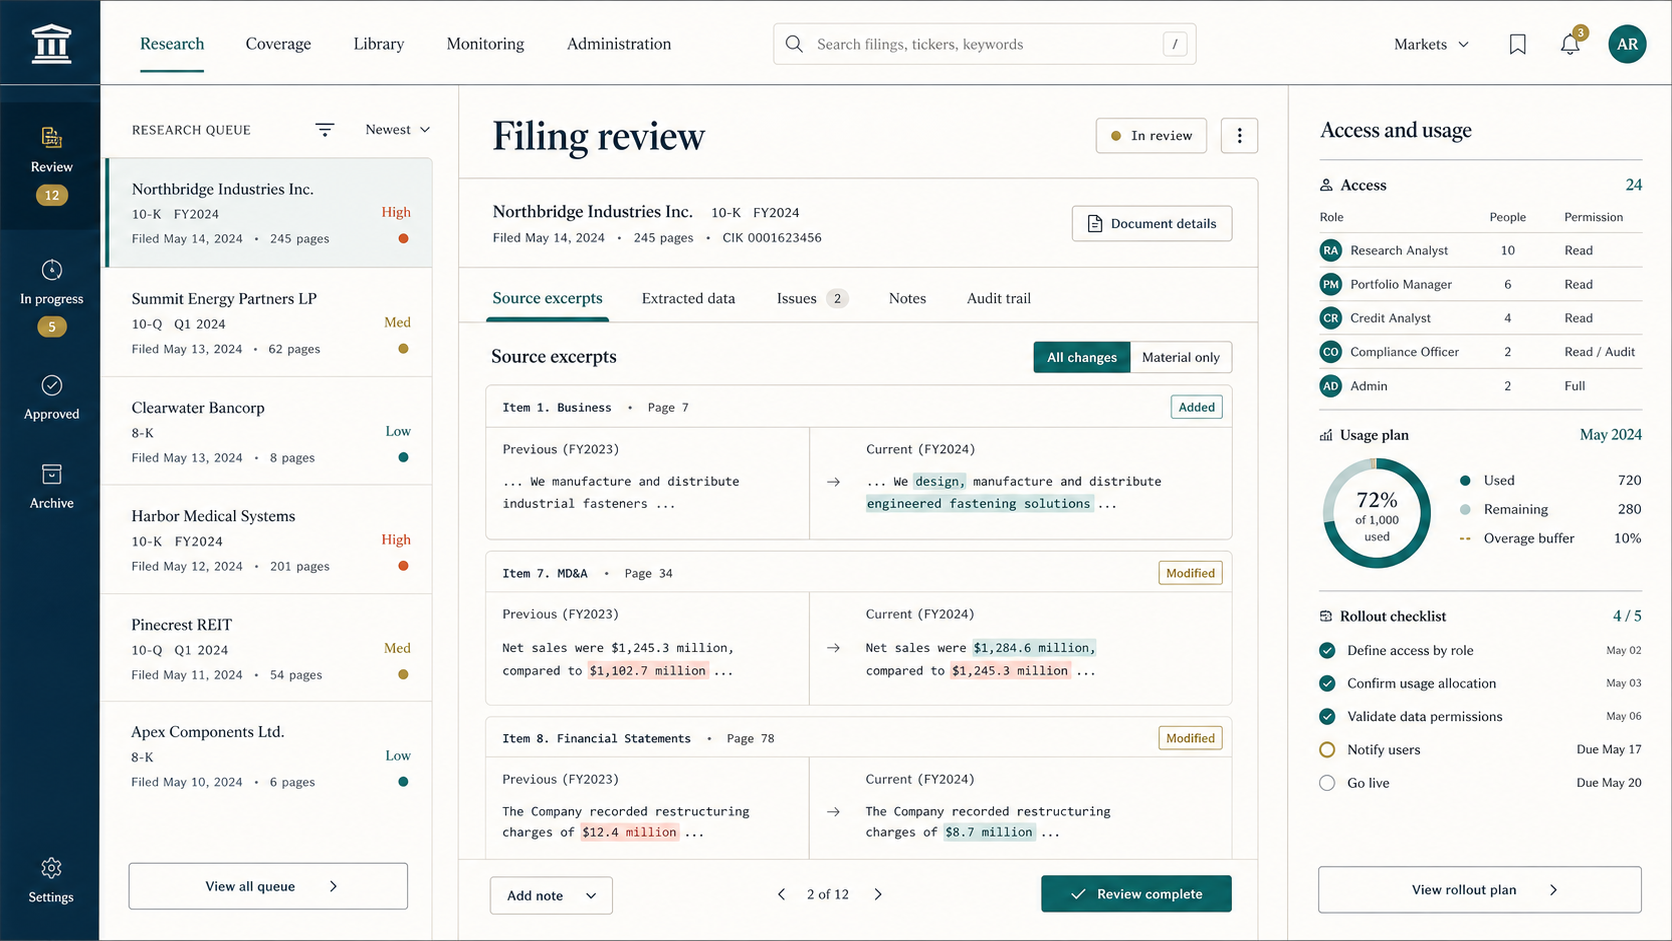Click the Rollout checklist icon
Image resolution: width=1672 pixels, height=941 pixels.
pos(1326,616)
